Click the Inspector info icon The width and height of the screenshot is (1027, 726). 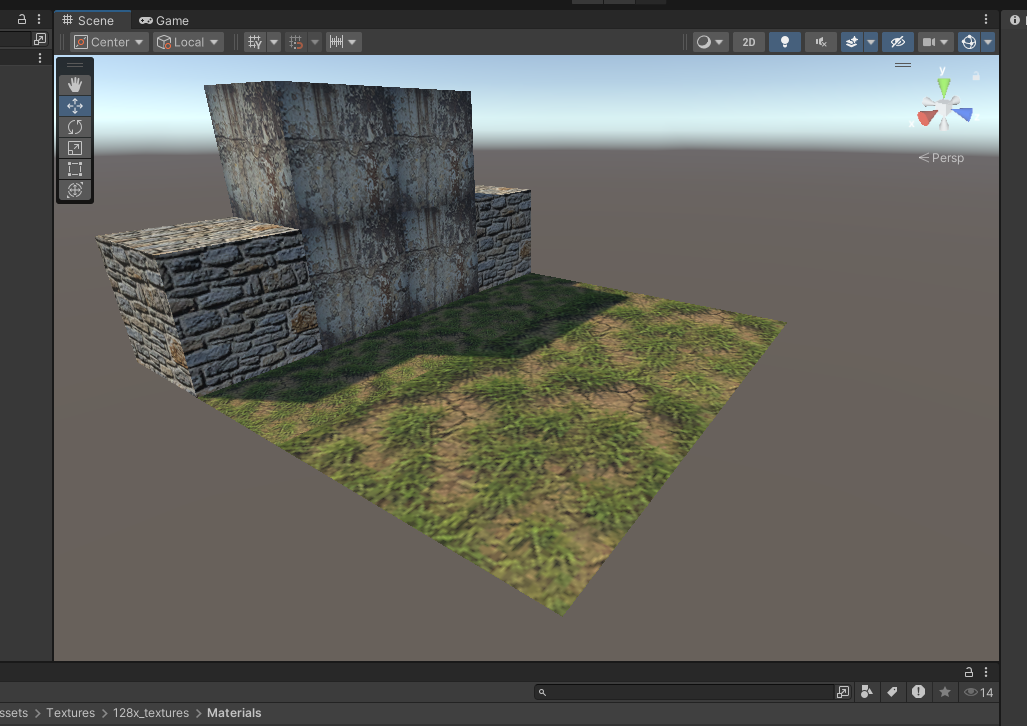[1015, 20]
